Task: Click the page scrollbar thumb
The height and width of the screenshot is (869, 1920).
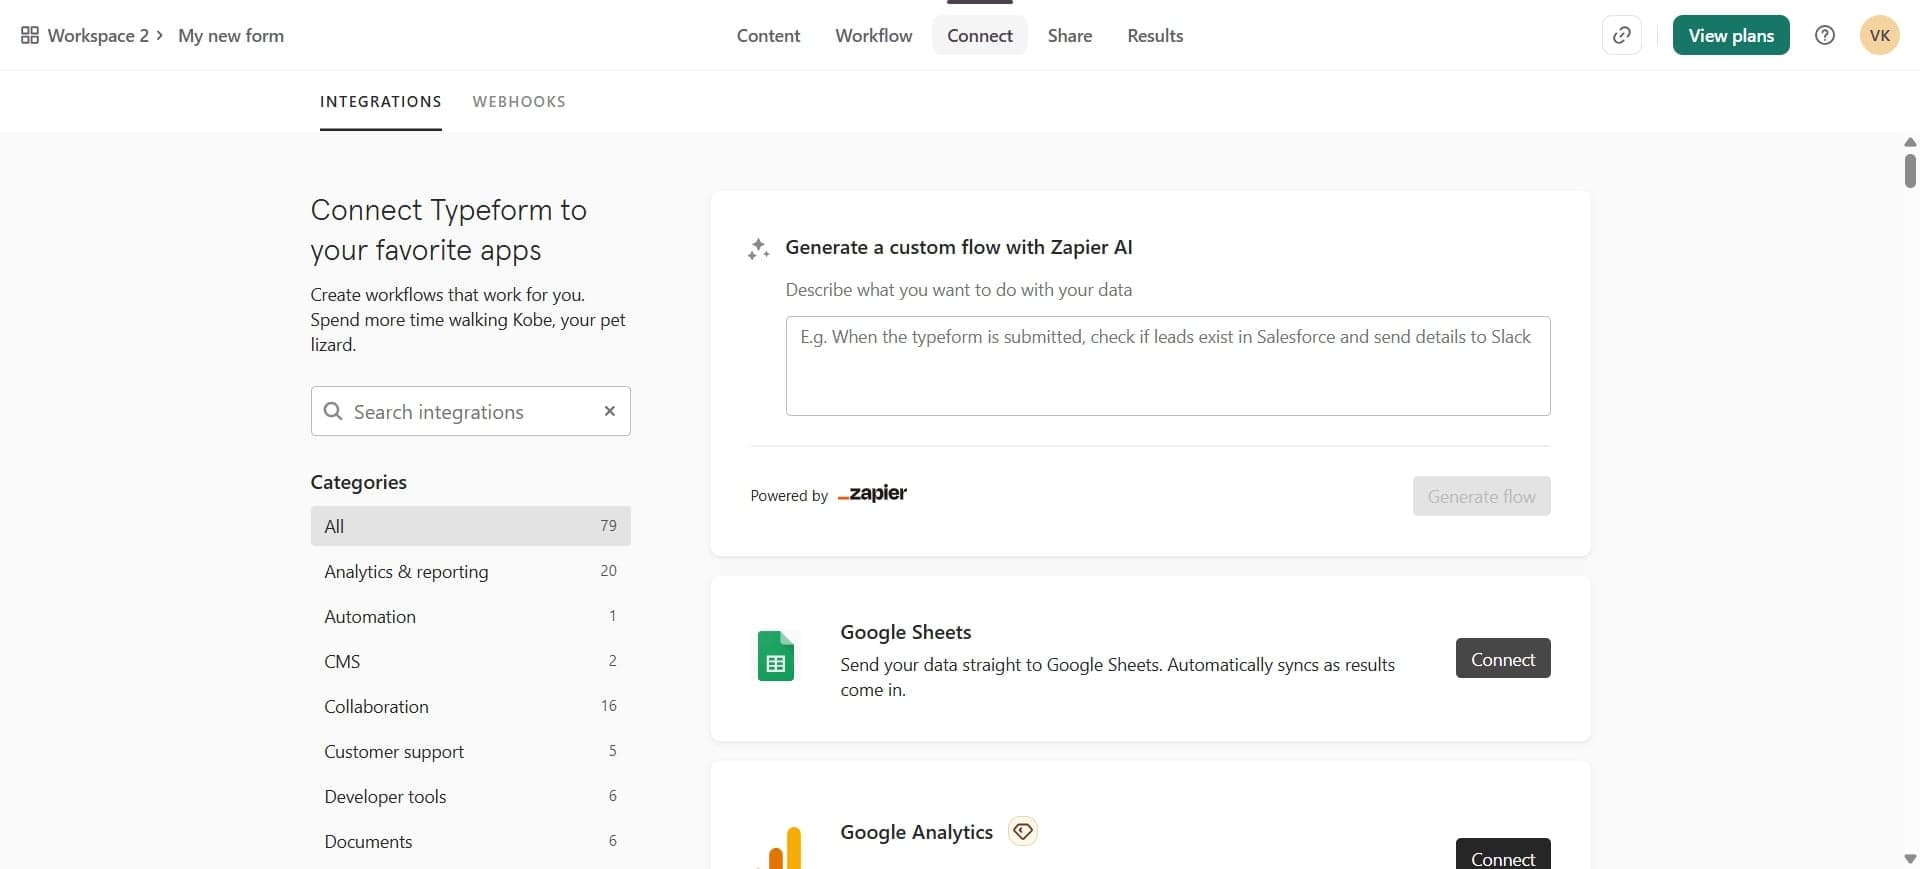Action: tap(1910, 170)
